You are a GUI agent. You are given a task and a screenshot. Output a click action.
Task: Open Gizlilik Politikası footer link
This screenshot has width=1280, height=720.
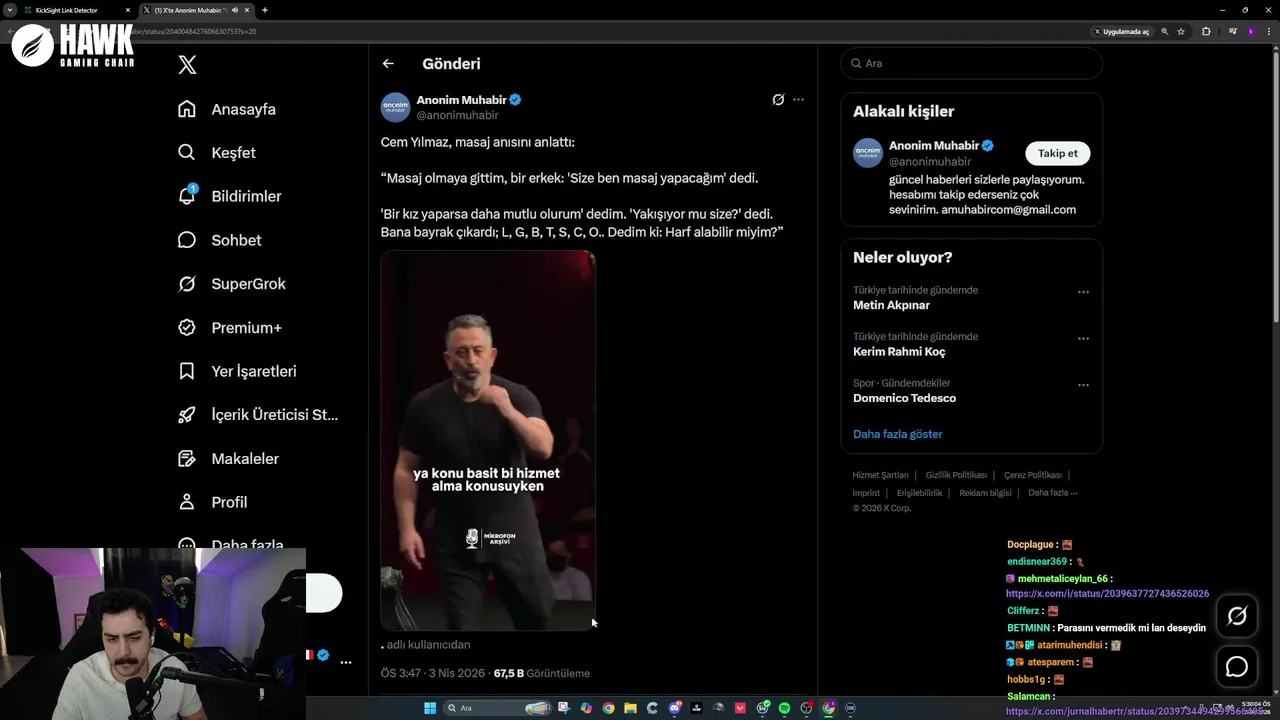956,475
